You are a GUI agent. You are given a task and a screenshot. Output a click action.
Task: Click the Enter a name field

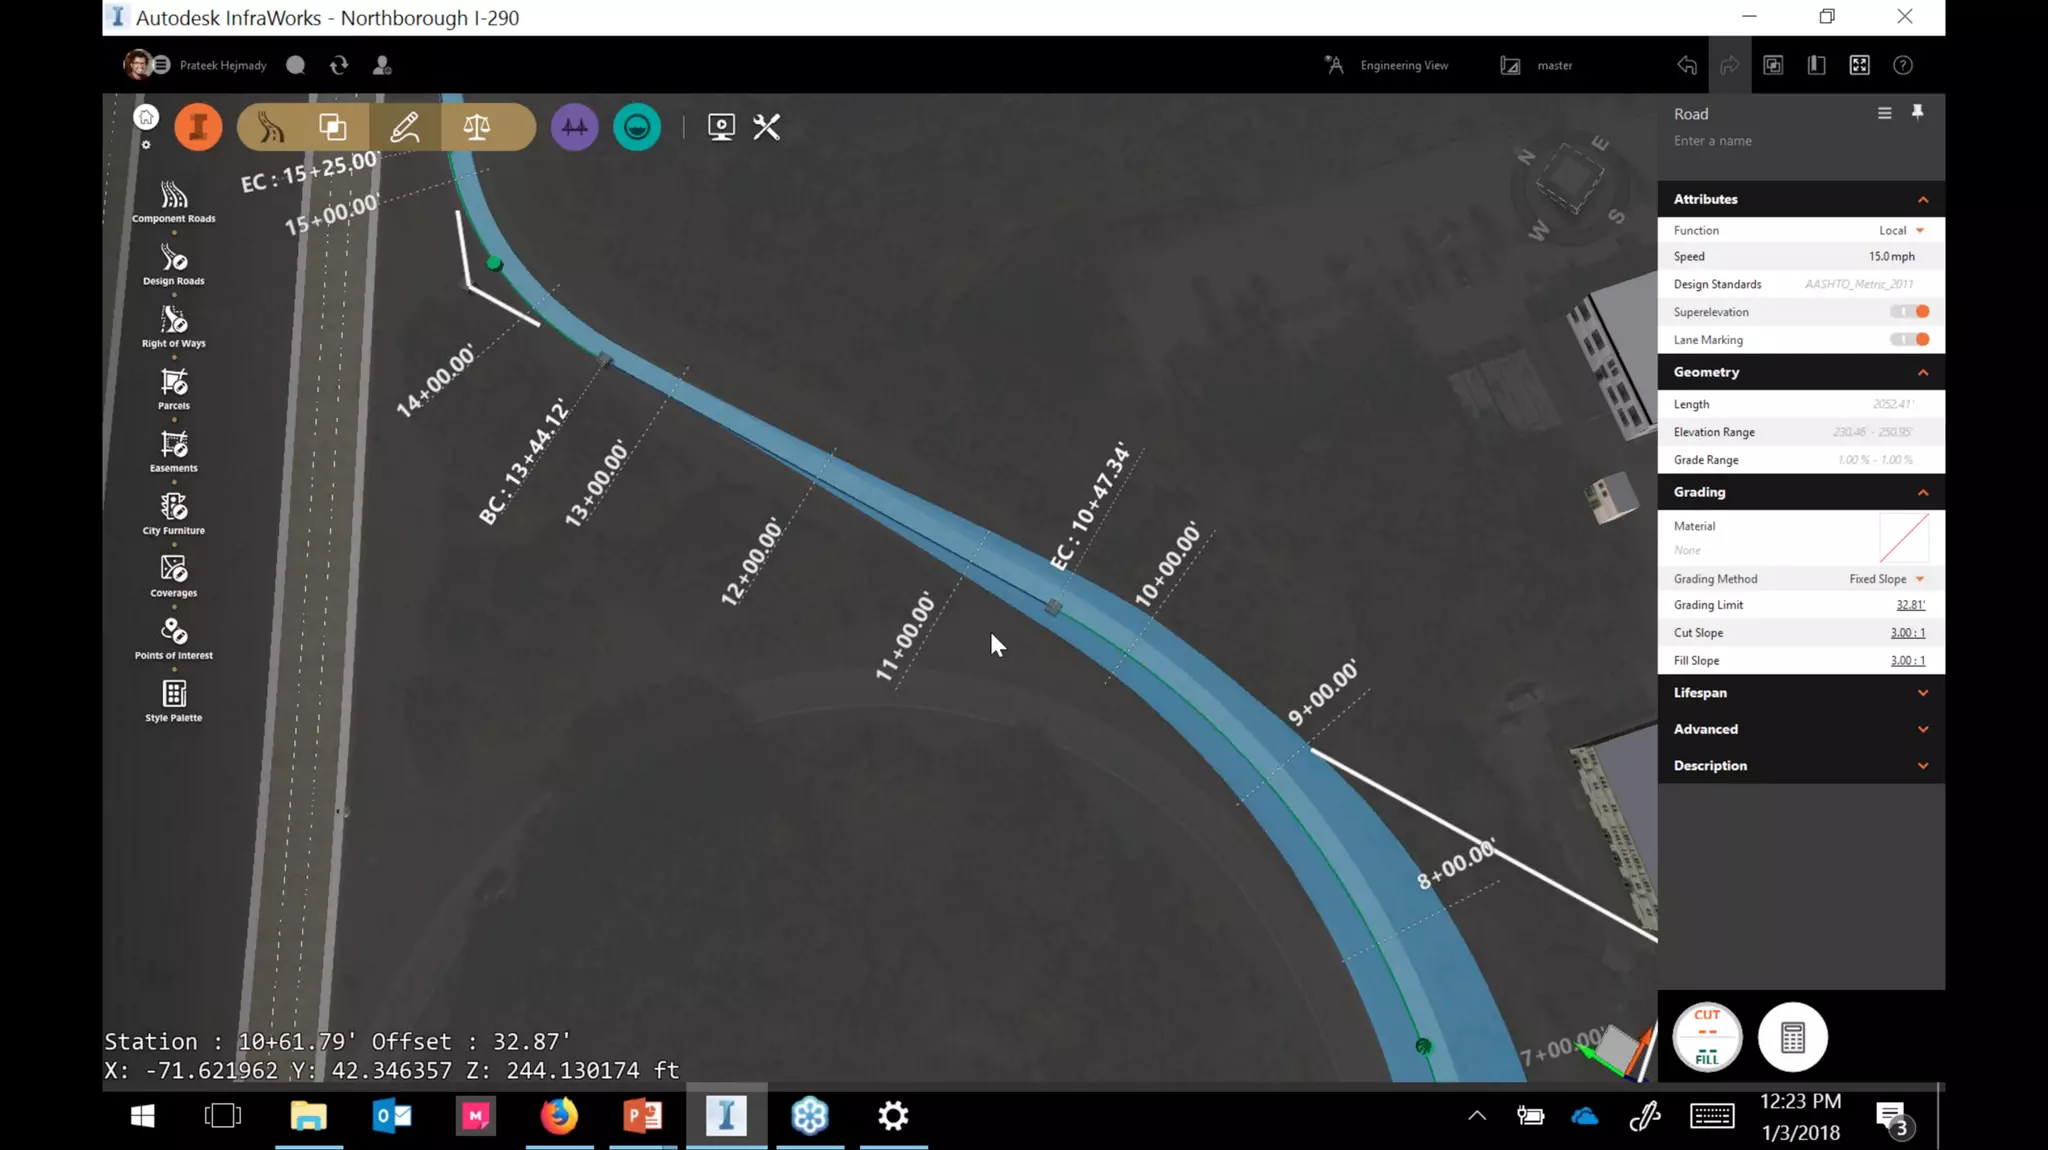point(1712,141)
